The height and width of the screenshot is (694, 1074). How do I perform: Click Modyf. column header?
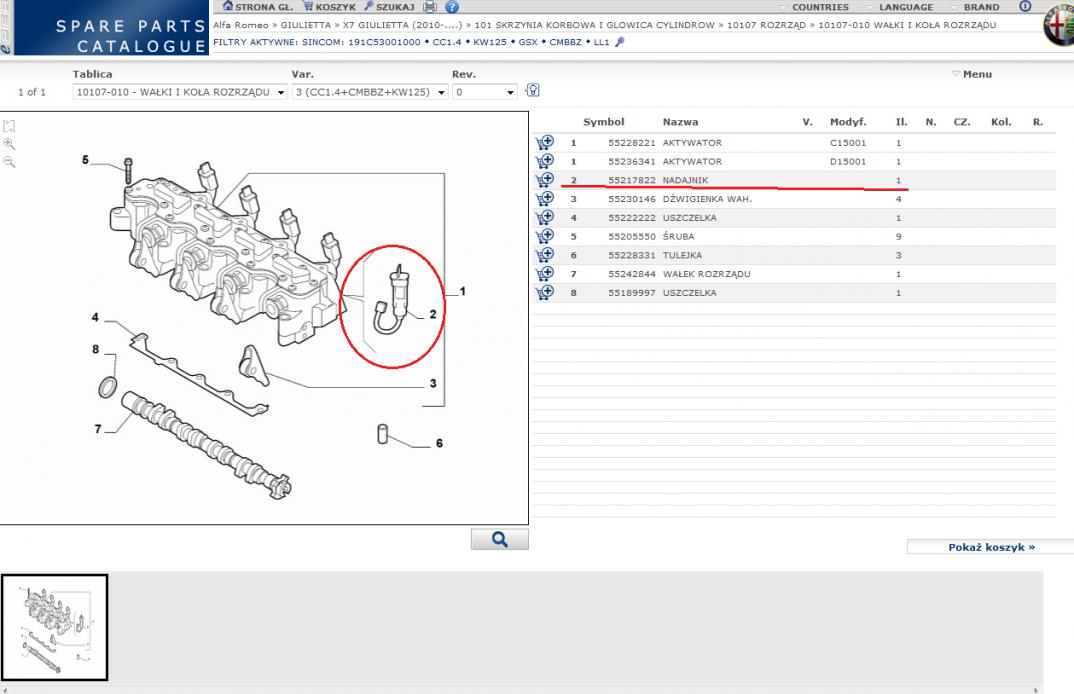848,122
